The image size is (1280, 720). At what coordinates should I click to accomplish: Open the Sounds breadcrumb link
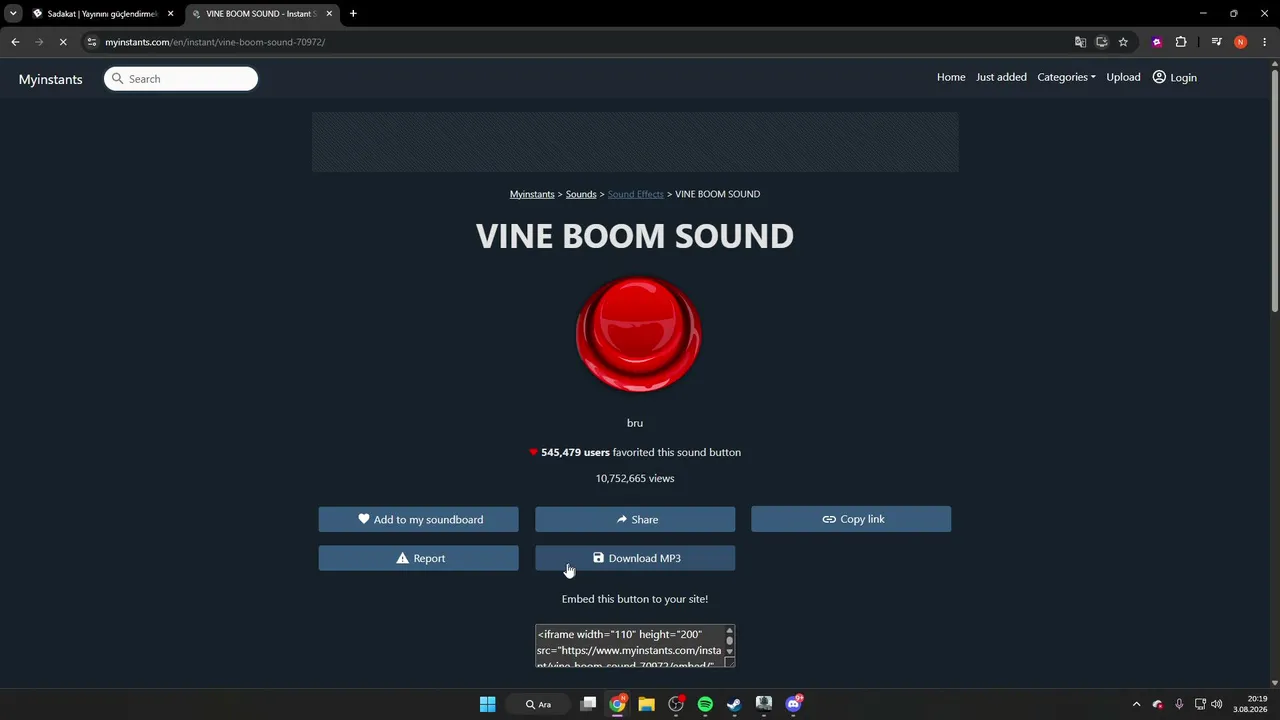pos(581,194)
